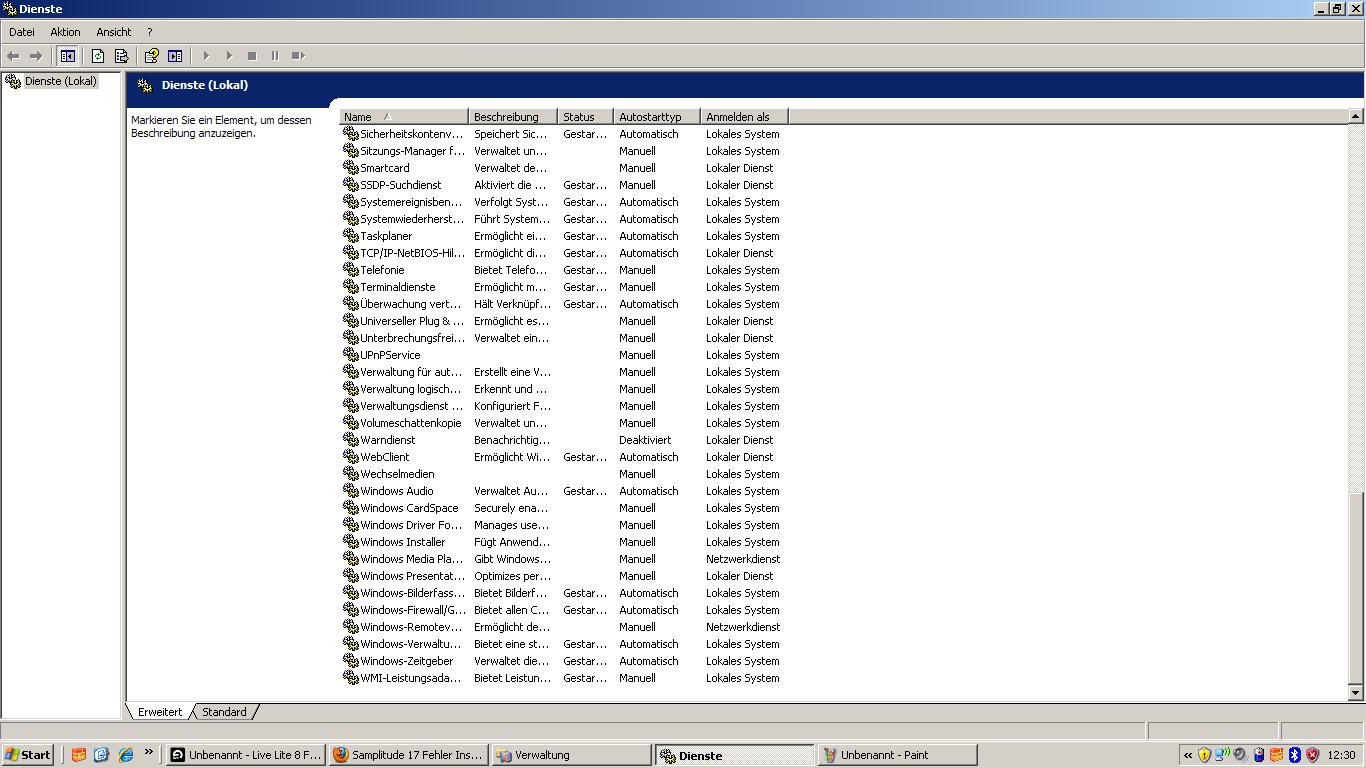1366x768 pixels.
Task: Open the ? help menu
Action: (150, 32)
